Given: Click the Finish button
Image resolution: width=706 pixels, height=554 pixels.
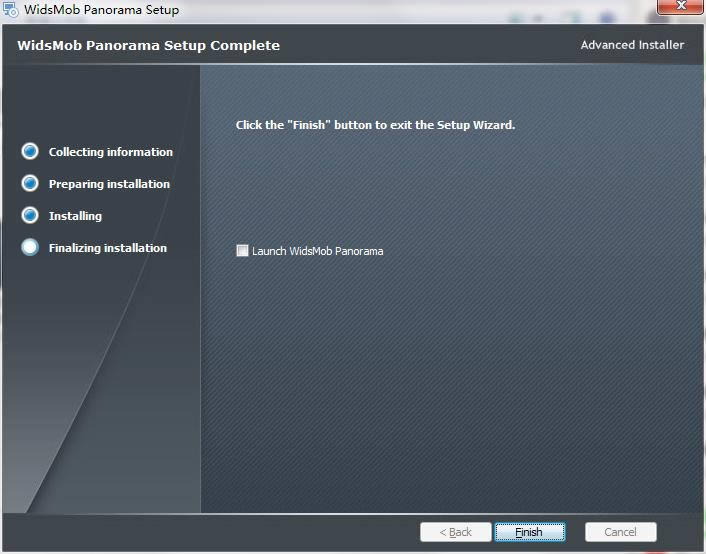Looking at the screenshot, I should tap(530, 532).
